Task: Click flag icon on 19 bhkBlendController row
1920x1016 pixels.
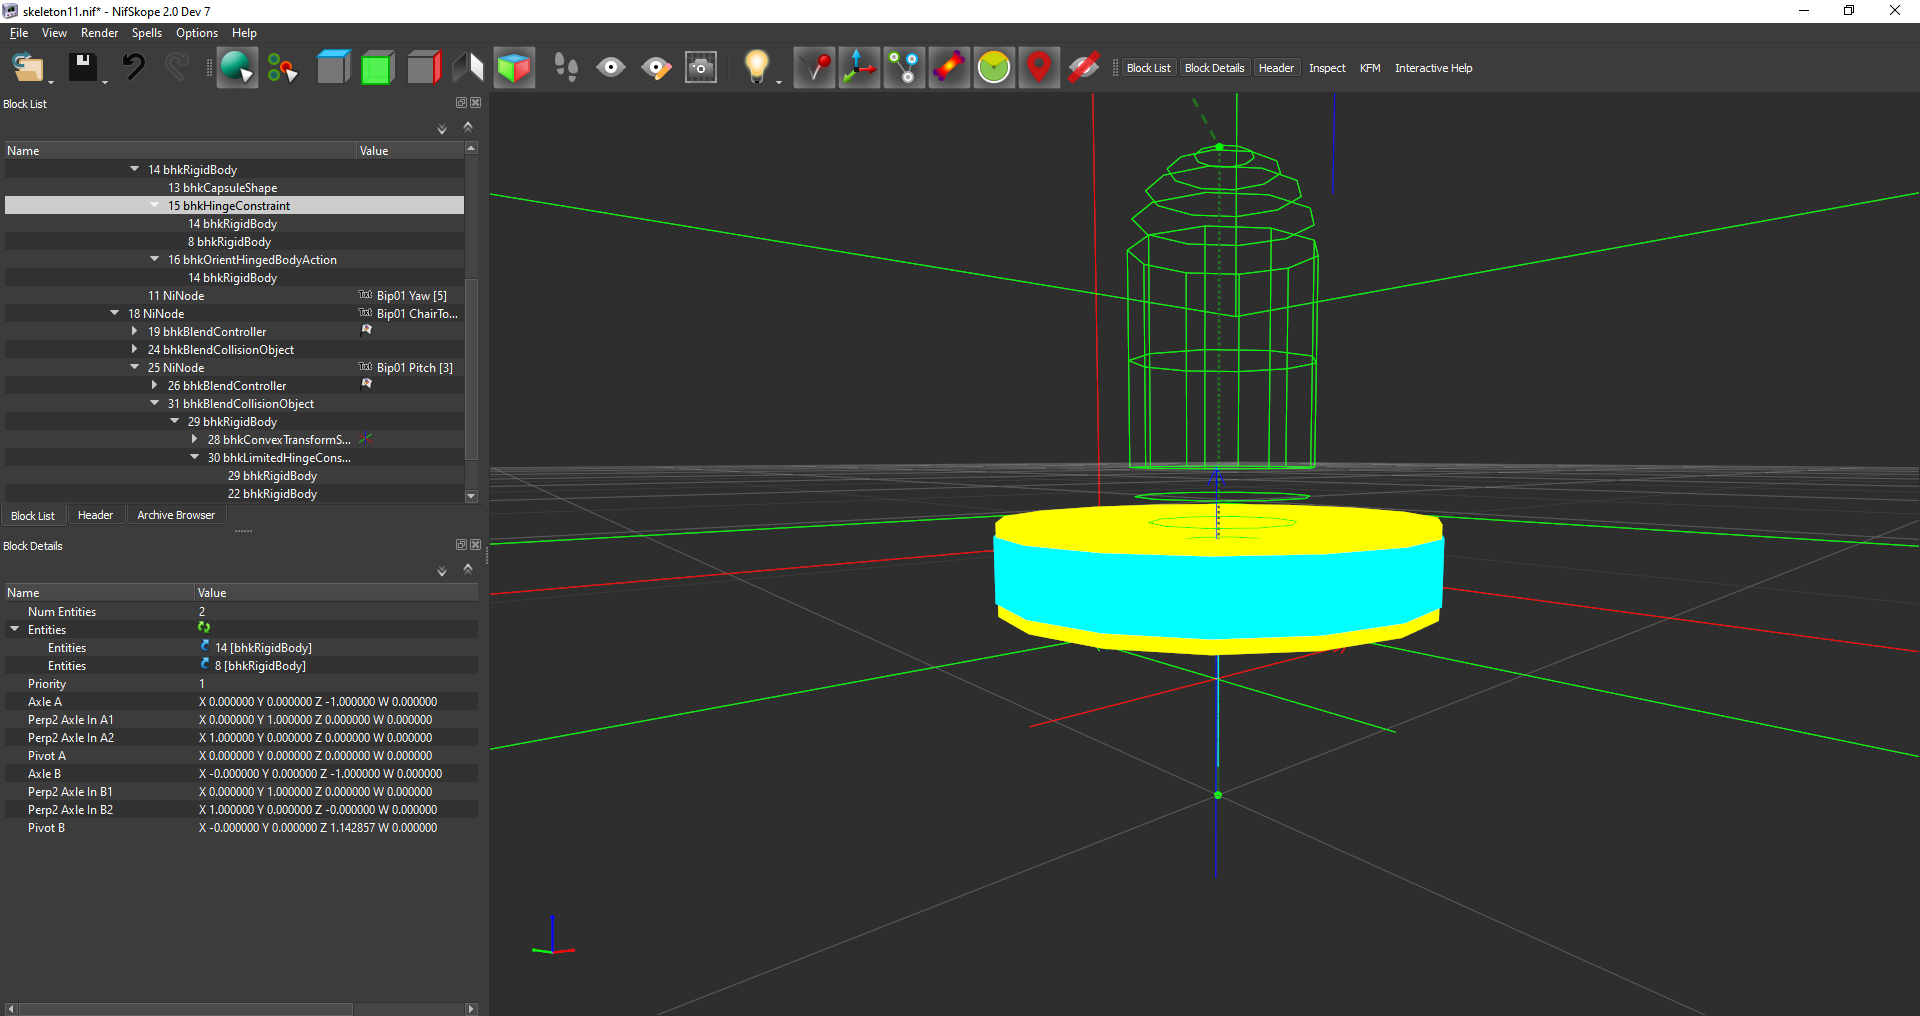Action: tap(366, 330)
